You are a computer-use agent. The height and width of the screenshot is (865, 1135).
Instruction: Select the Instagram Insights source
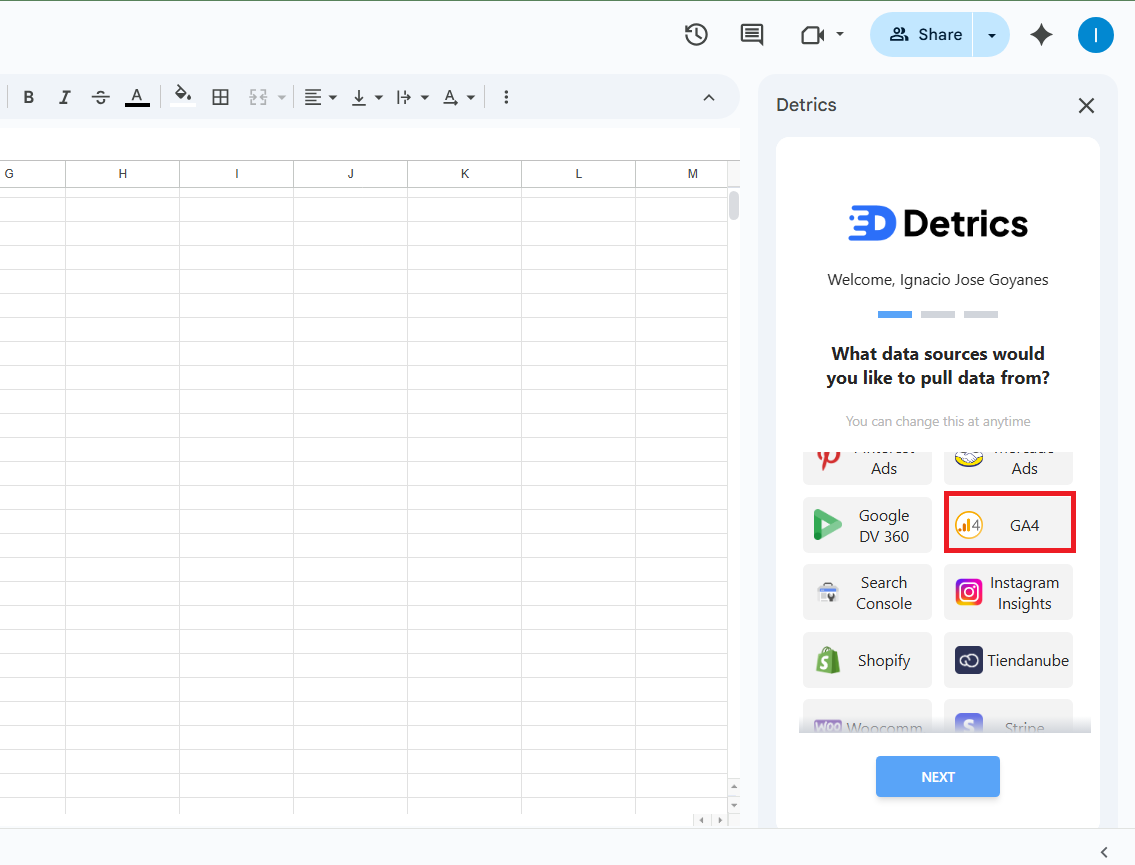(x=1008, y=592)
